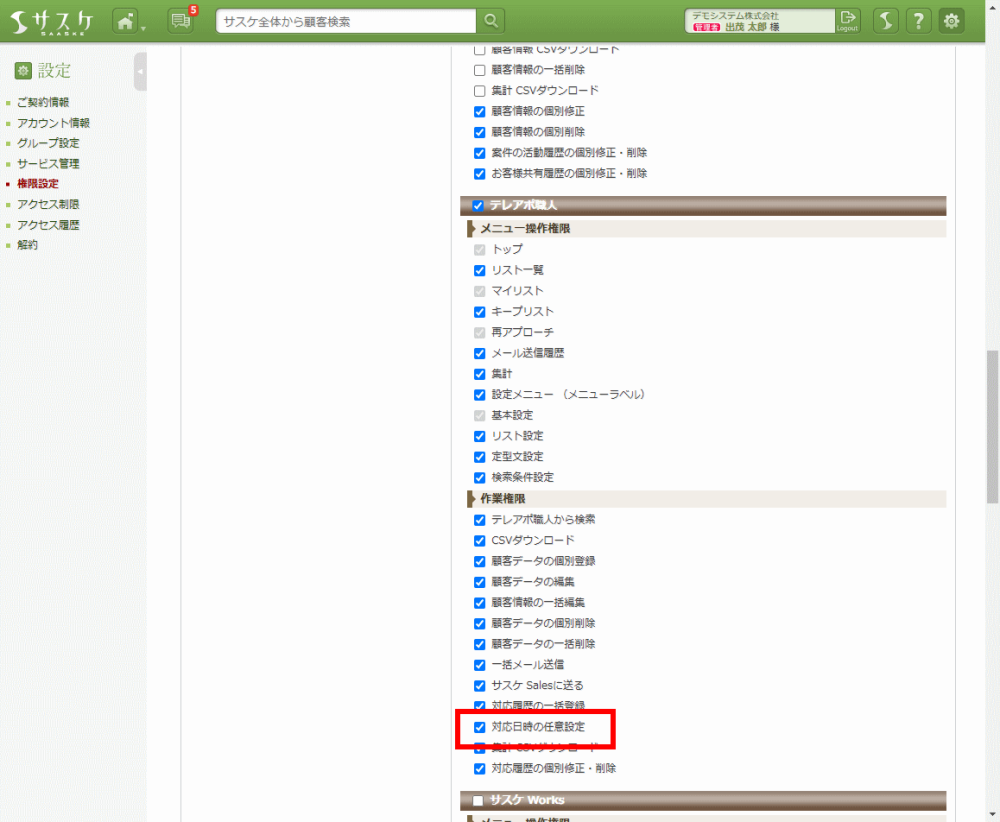Open アクセス履歴 in the sidebar
Screen dimensions: 1000x822
[48, 224]
